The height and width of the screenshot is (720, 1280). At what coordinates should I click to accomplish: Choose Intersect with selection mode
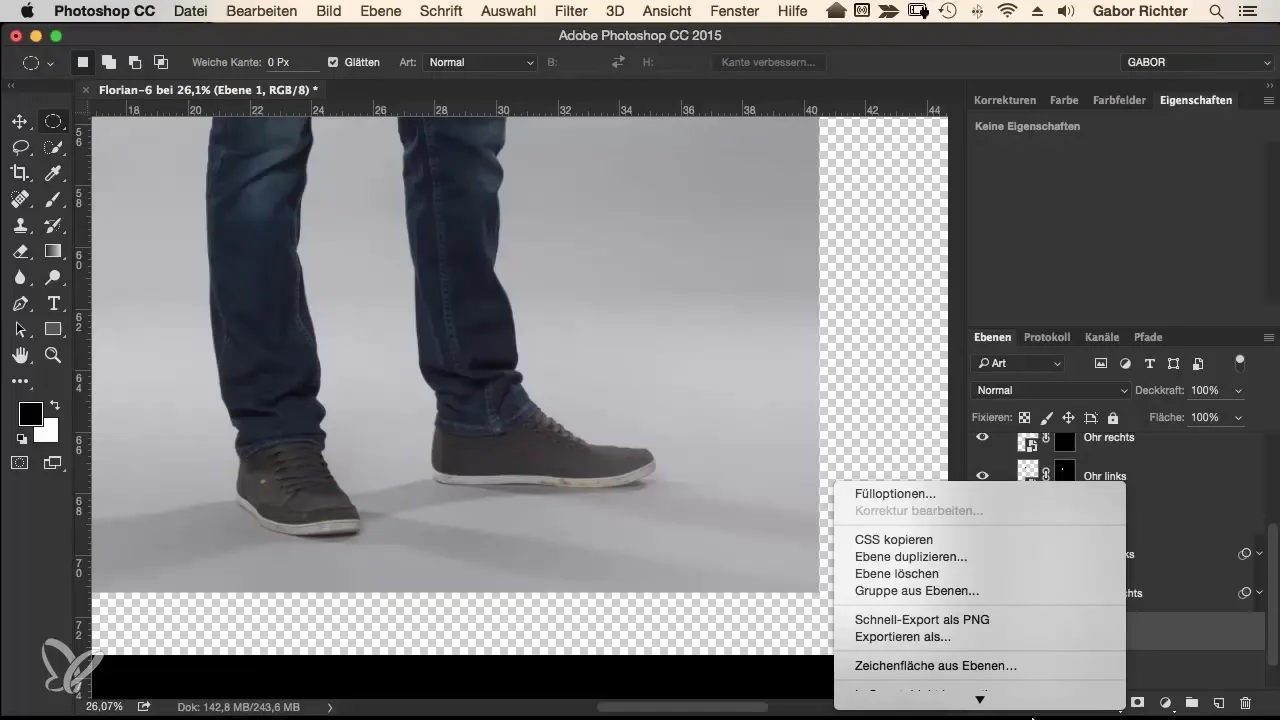pyautogui.click(x=160, y=62)
